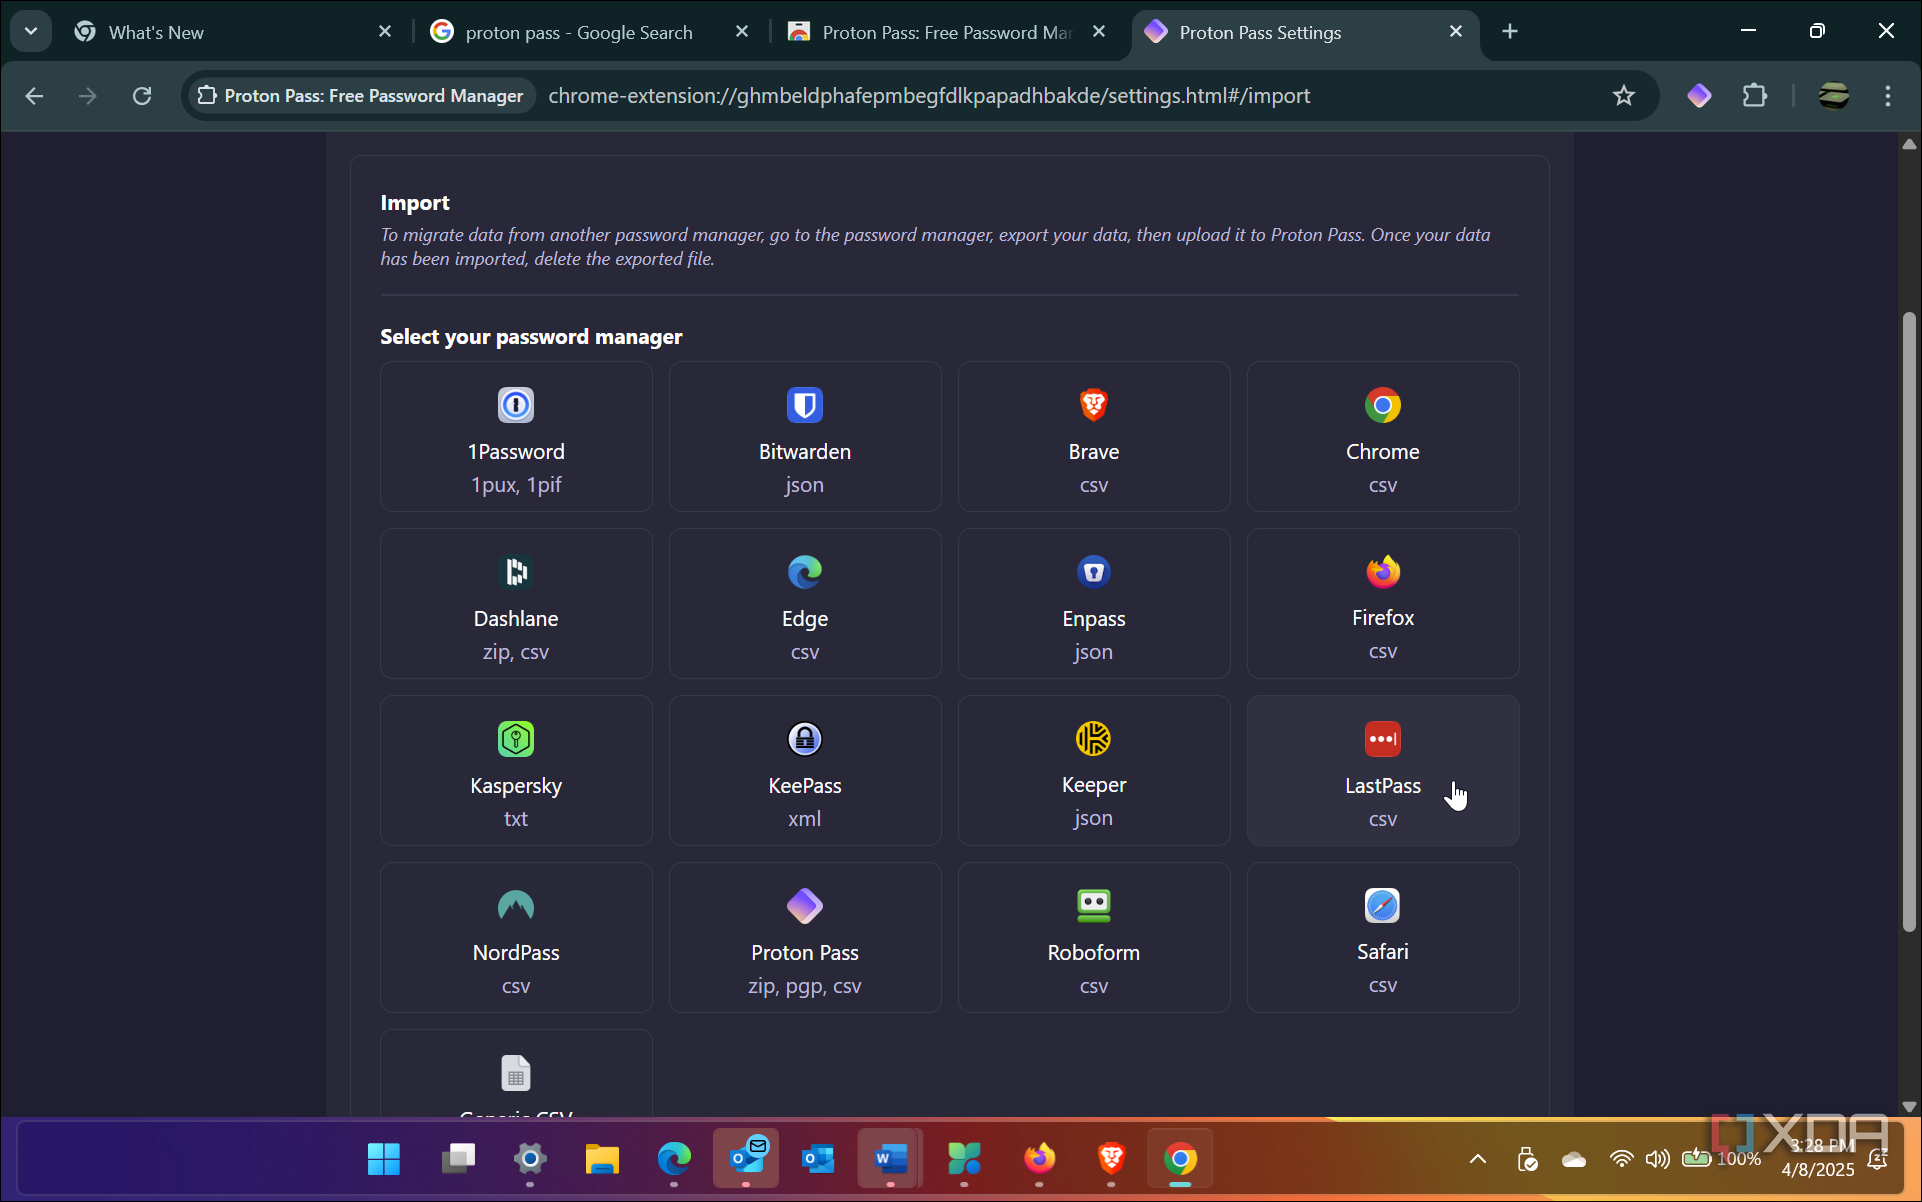Switch to proton pass Google Search tab
The width and height of the screenshot is (1922, 1202).
coord(590,32)
